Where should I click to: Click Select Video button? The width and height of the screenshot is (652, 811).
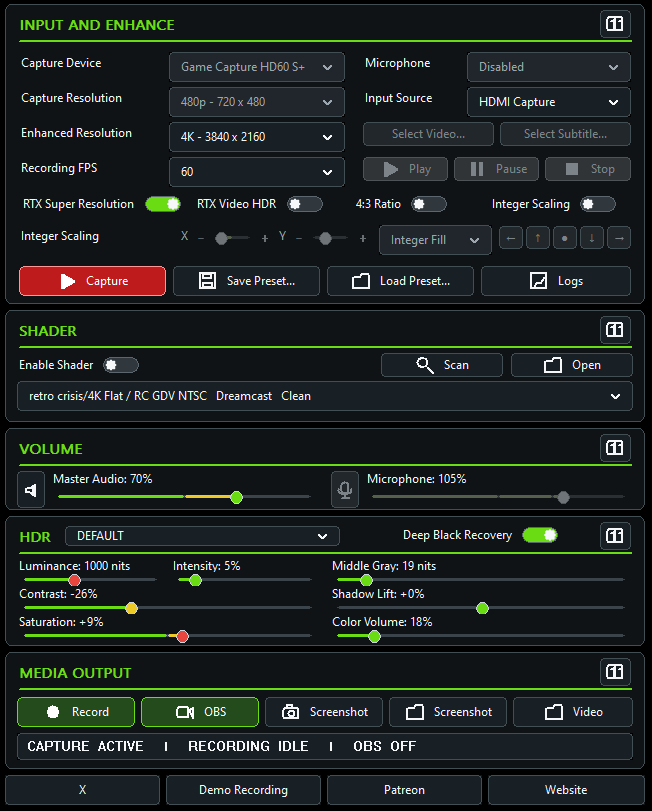pos(428,134)
